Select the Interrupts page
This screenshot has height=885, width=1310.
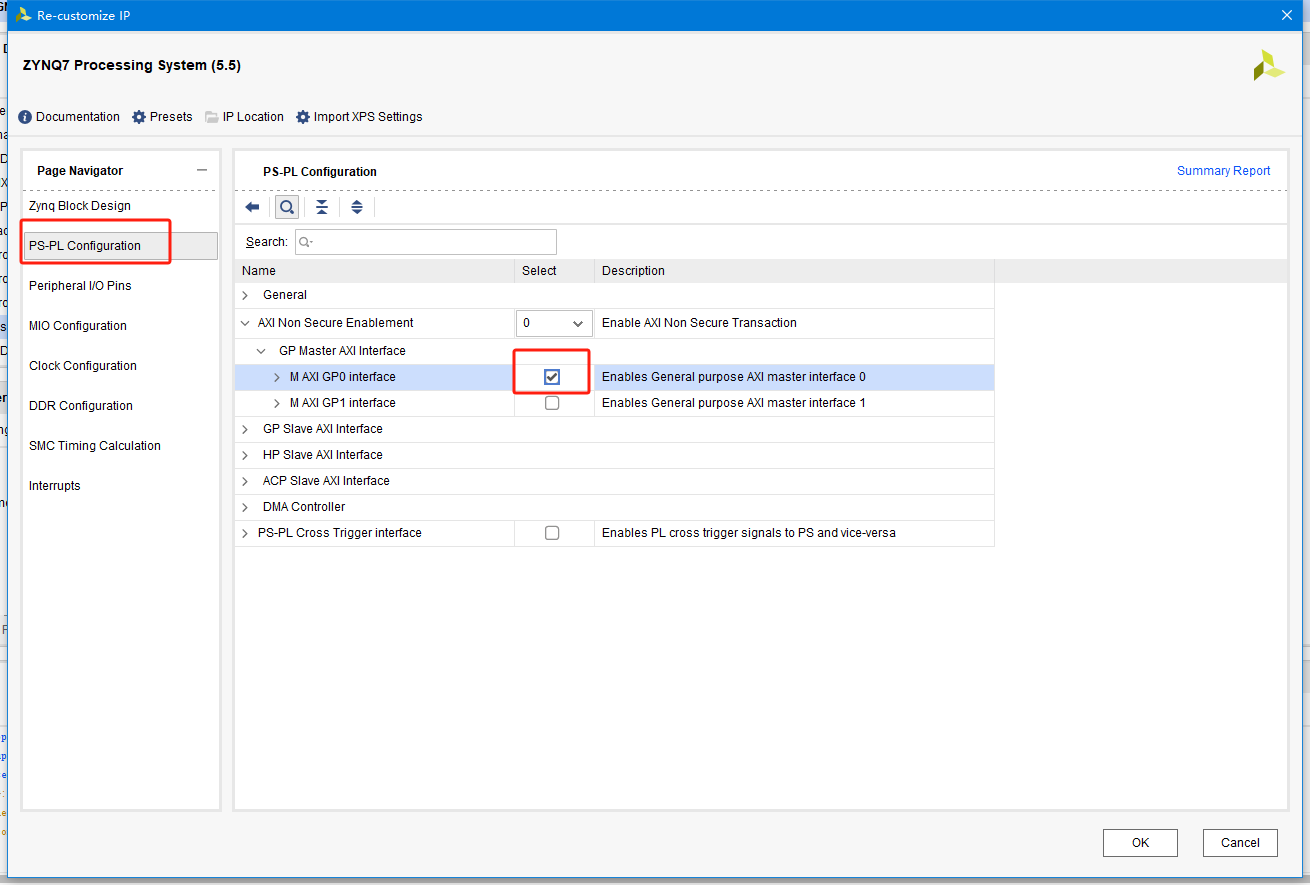point(55,486)
